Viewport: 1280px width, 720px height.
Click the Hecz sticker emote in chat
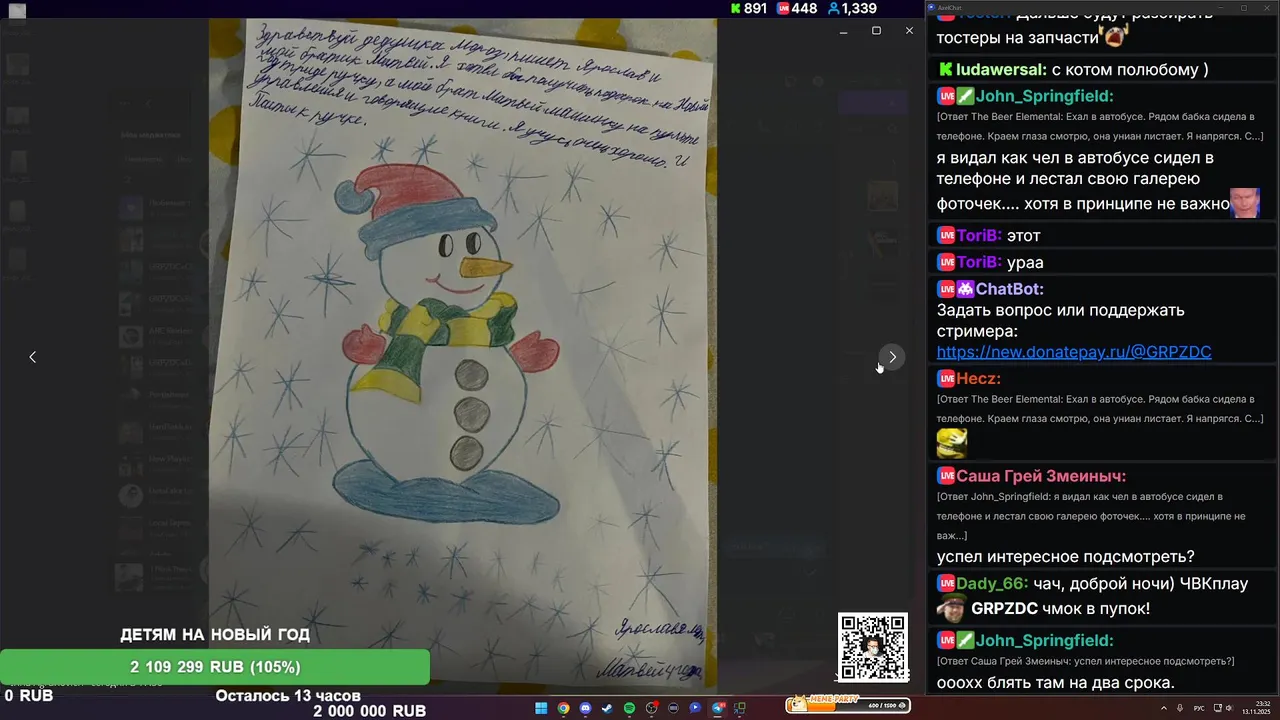coord(952,443)
